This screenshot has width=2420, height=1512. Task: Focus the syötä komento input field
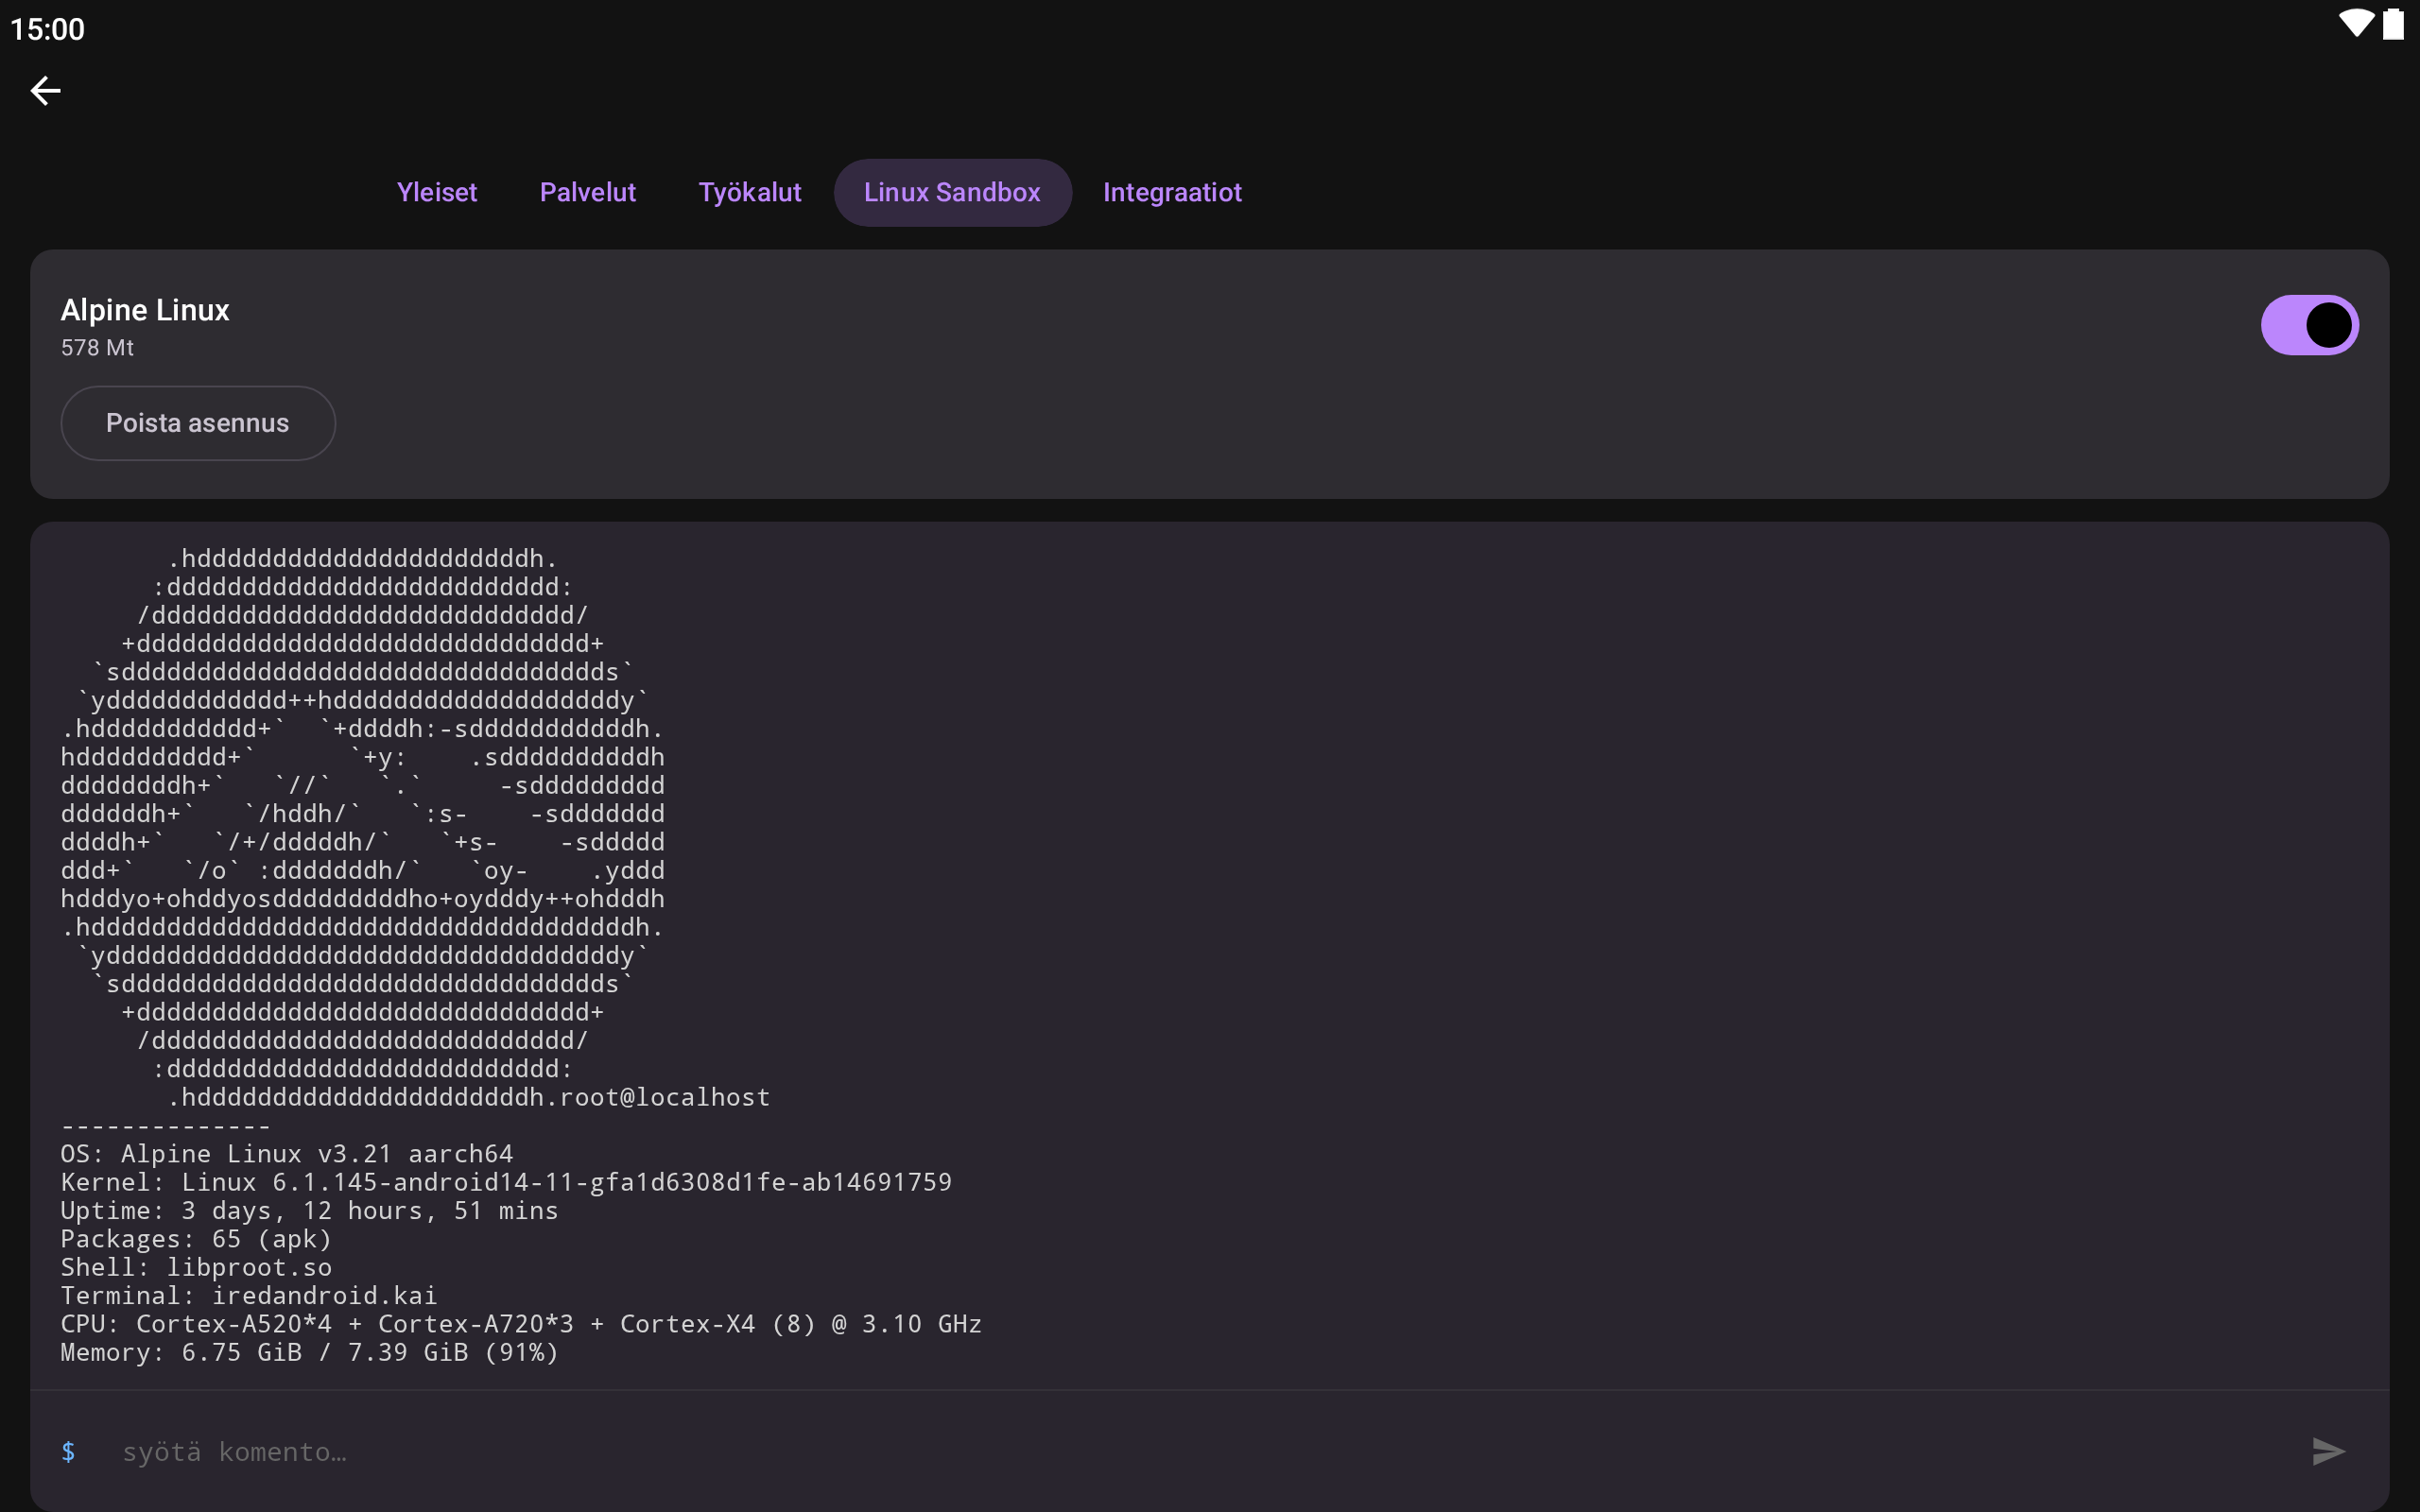coord(1200,1451)
